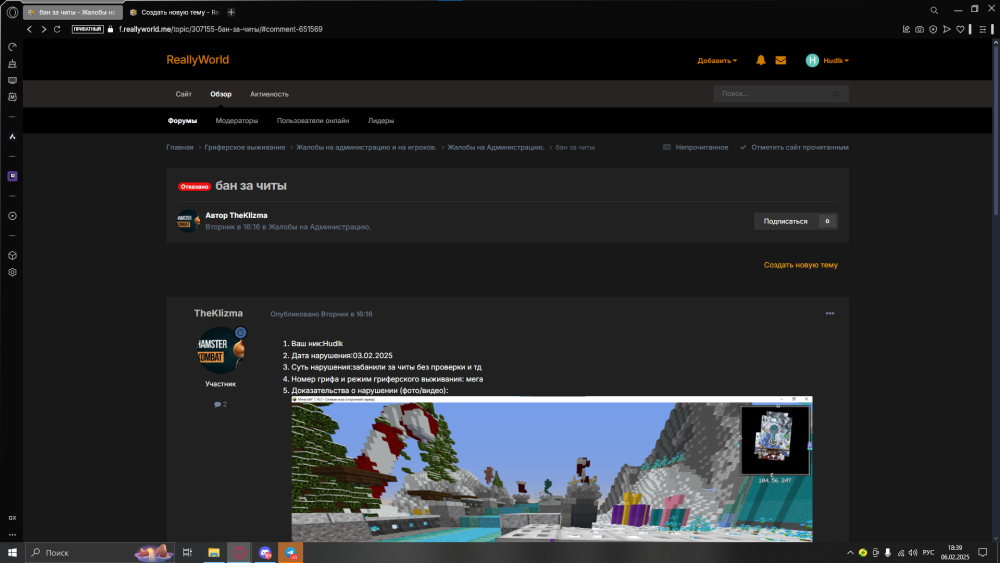Click the padlock site security icon
Screen dimensions: 1000x563
click(110, 29)
